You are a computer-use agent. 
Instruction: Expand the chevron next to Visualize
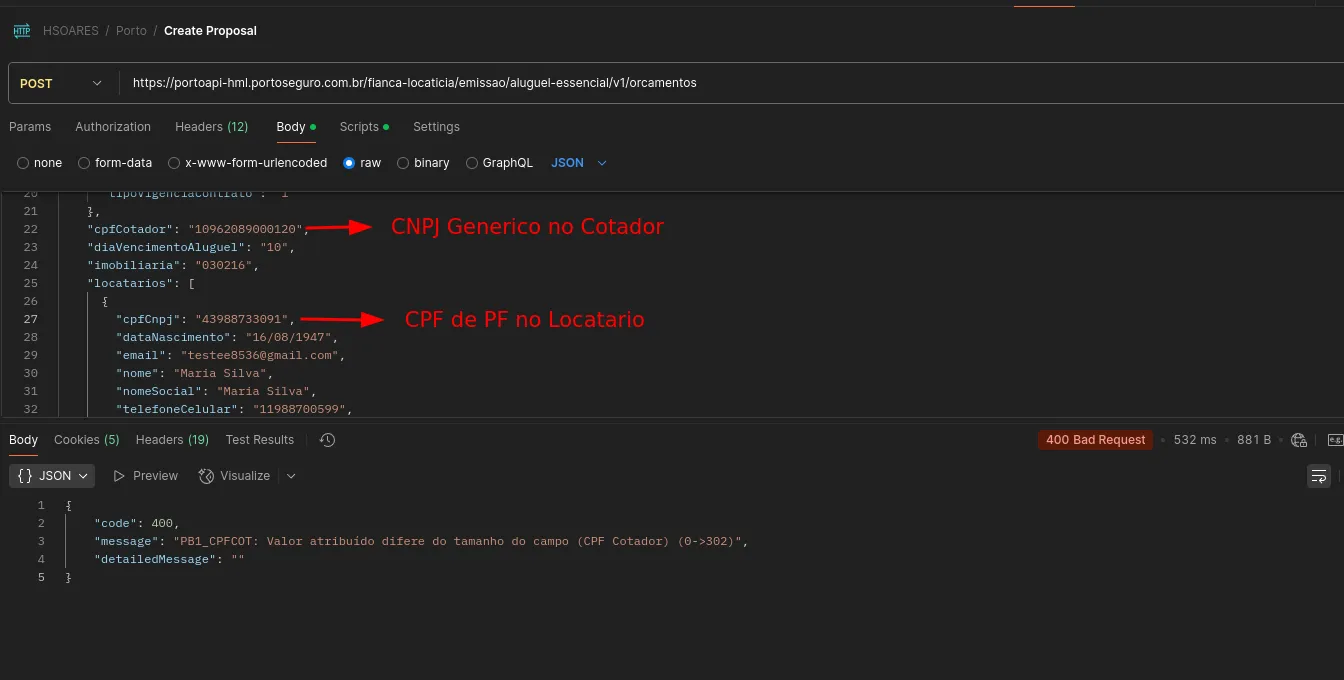291,476
